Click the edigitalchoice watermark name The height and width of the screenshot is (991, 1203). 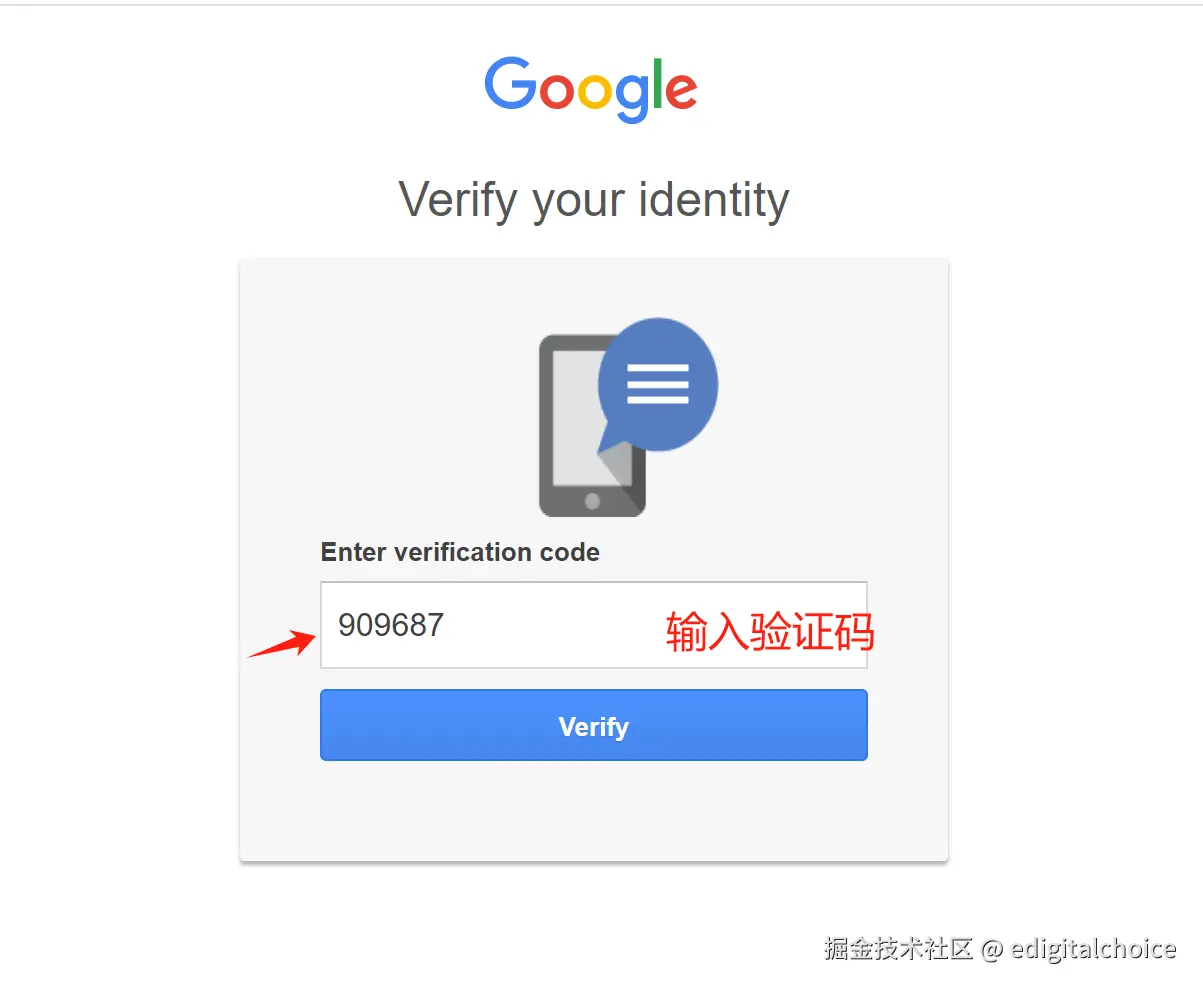(x=1094, y=948)
